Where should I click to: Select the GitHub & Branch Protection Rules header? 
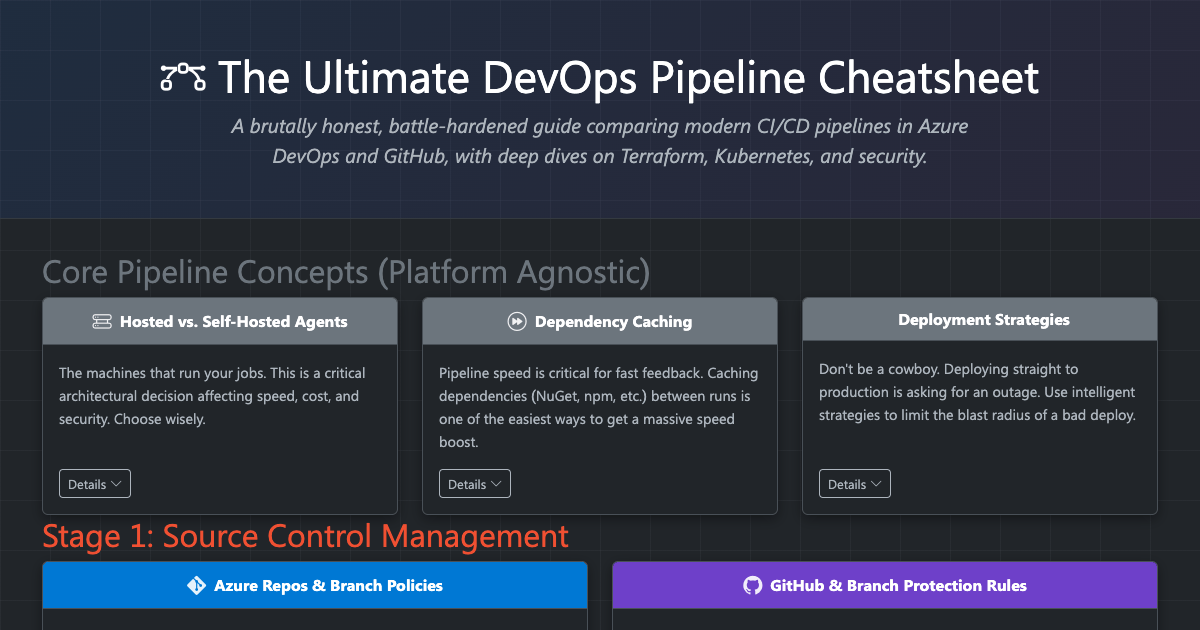click(885, 585)
